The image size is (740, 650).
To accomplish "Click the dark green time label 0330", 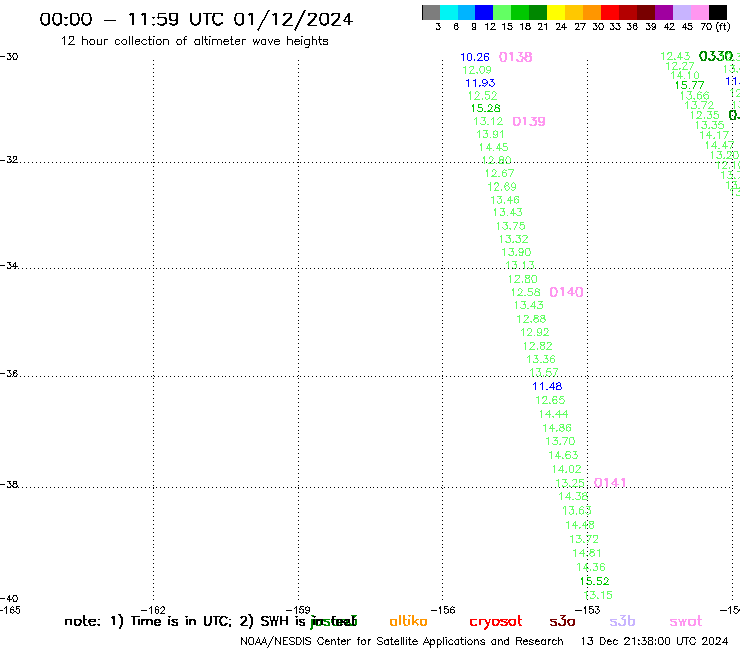I will point(715,57).
